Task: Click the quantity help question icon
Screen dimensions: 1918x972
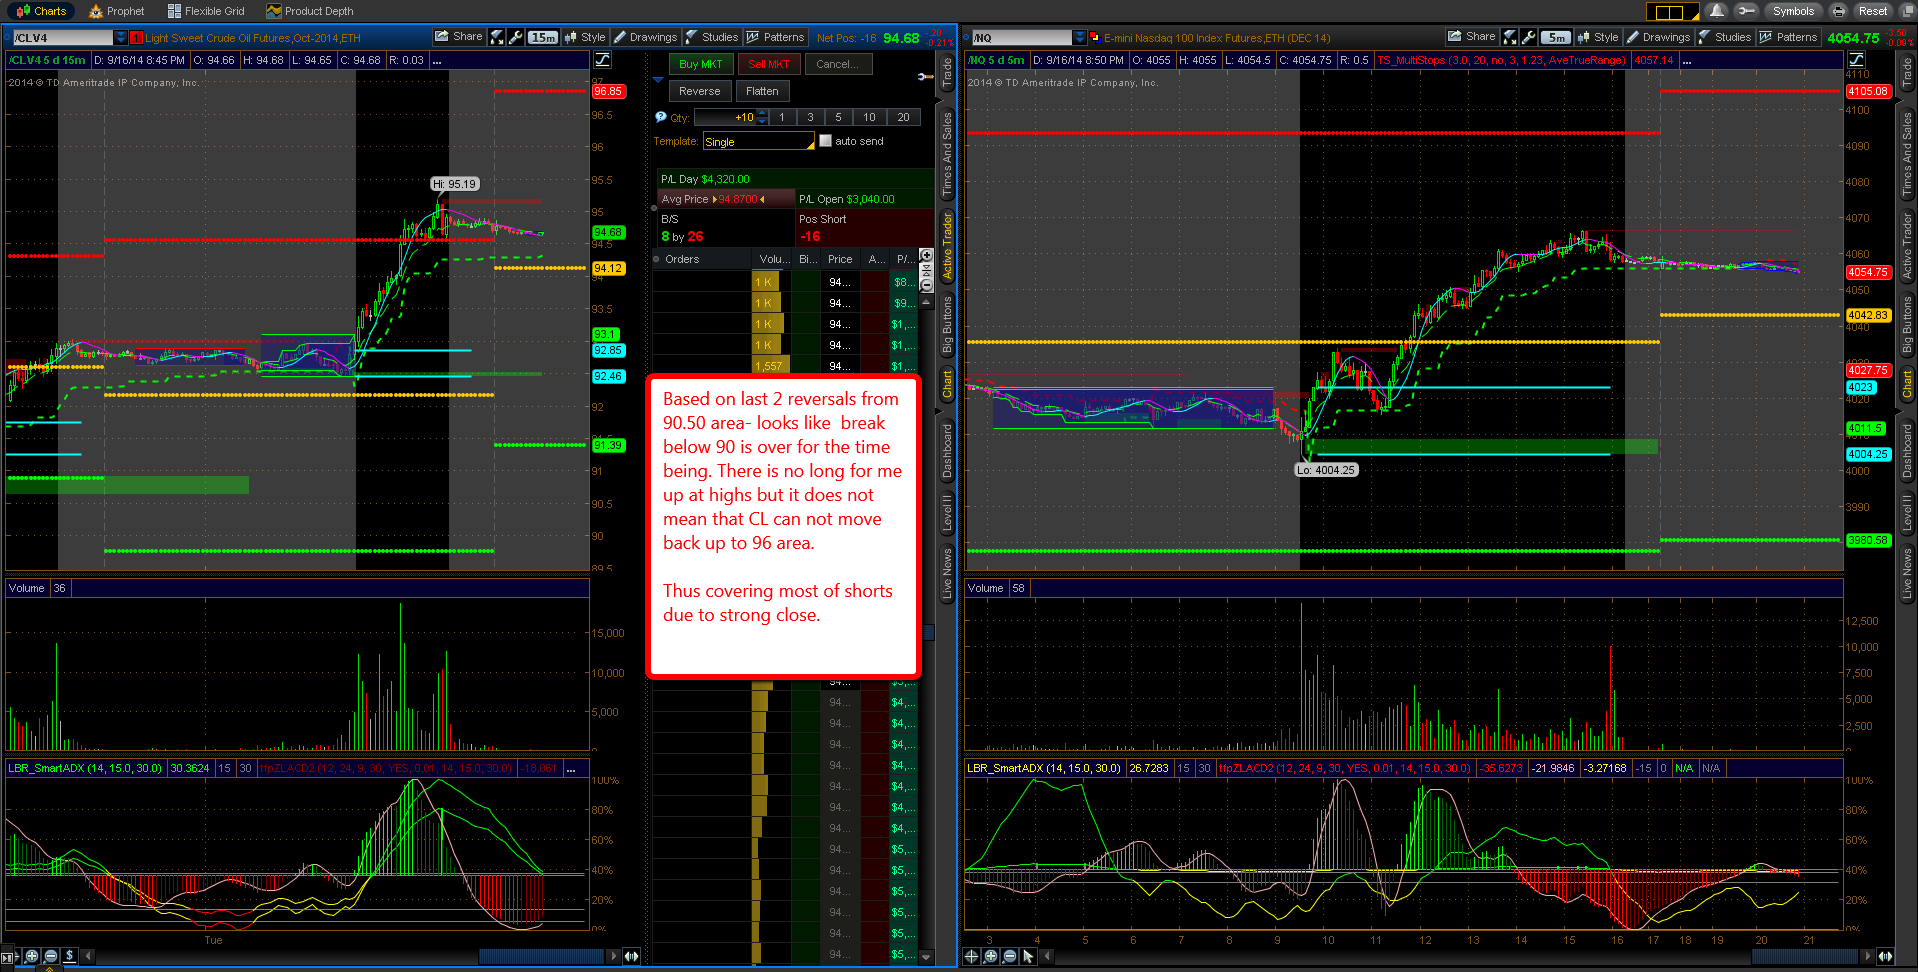Action: pos(660,117)
